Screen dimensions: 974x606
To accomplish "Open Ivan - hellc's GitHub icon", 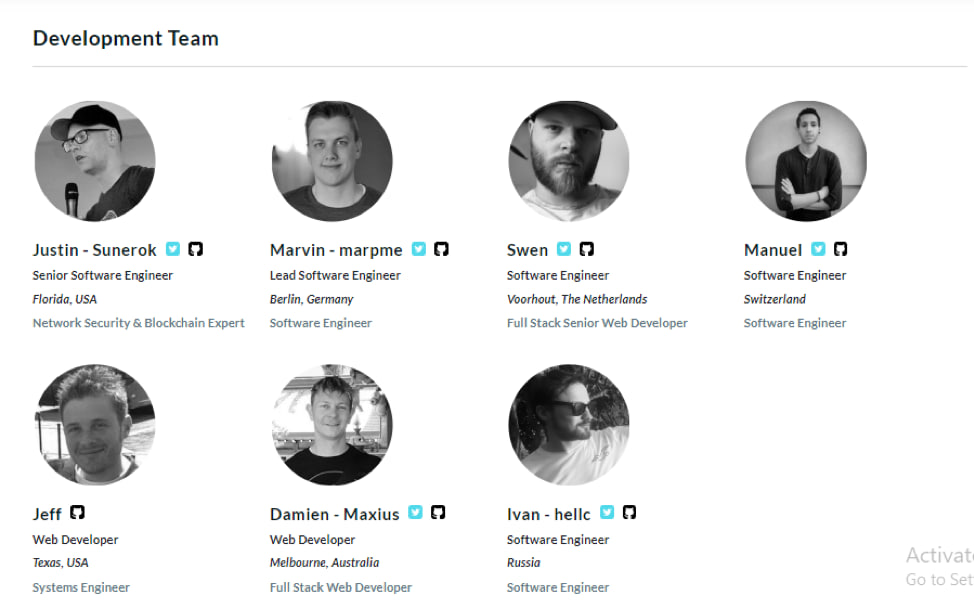I will [x=629, y=513].
